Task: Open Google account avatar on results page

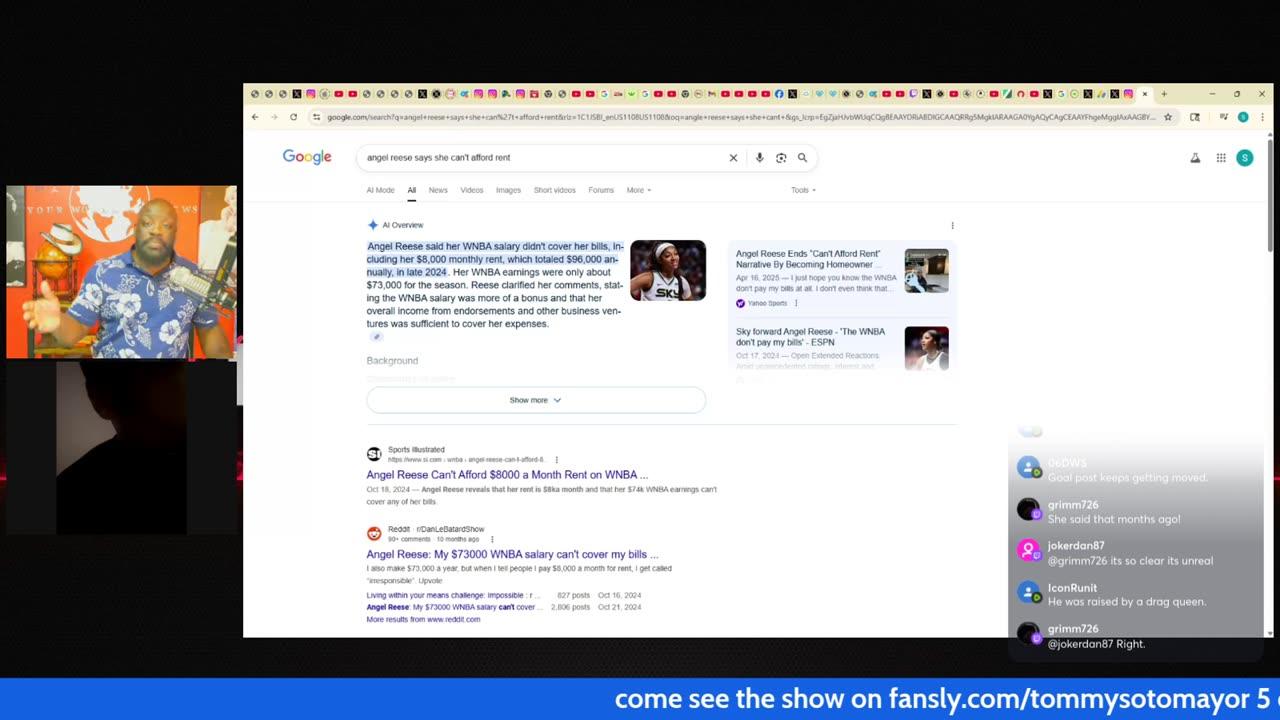Action: click(1244, 158)
